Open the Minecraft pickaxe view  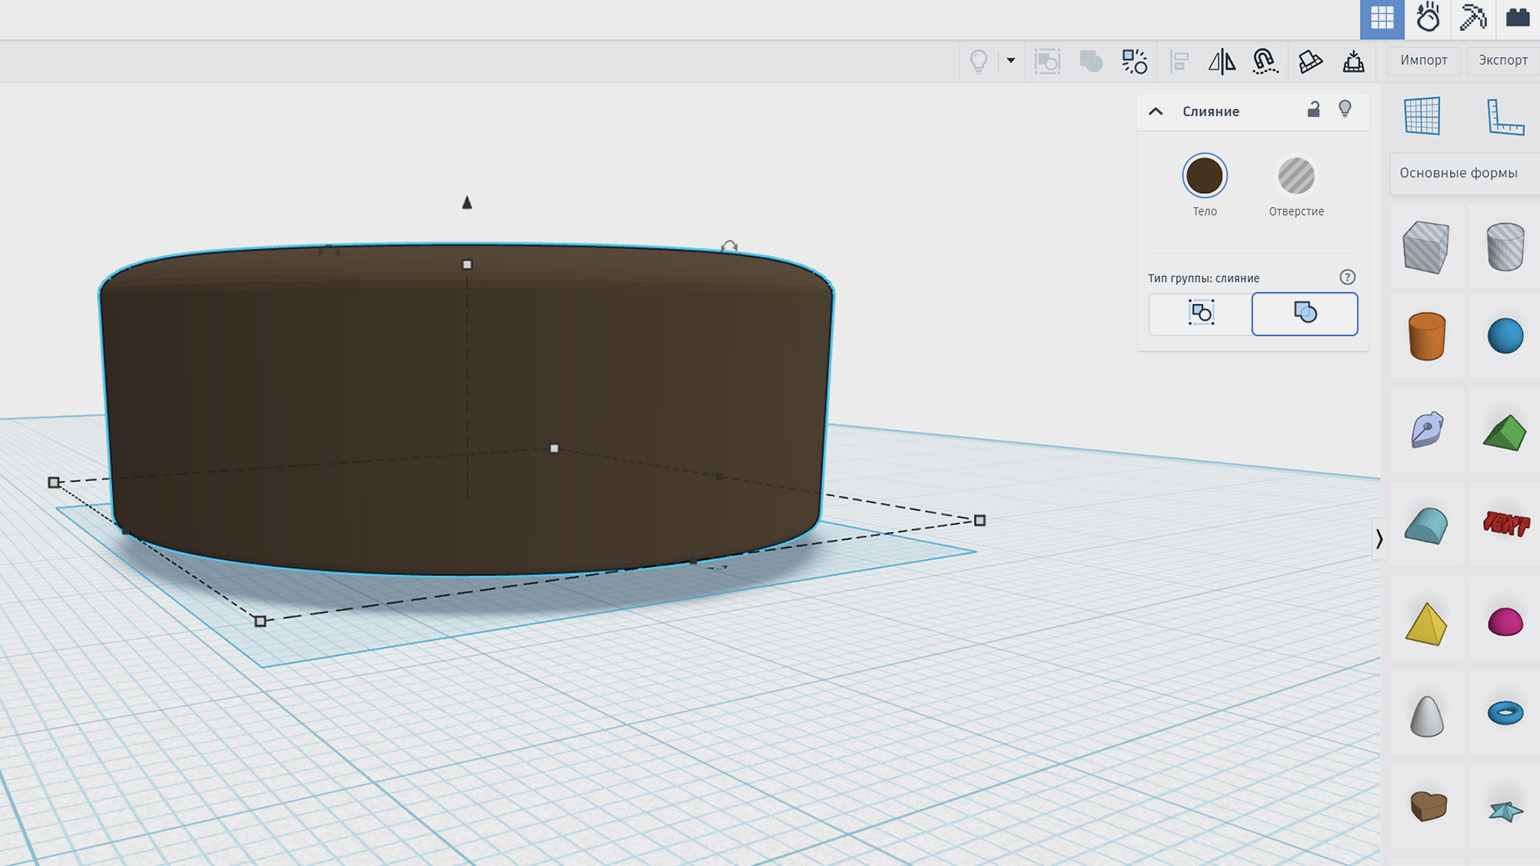(x=1472, y=18)
